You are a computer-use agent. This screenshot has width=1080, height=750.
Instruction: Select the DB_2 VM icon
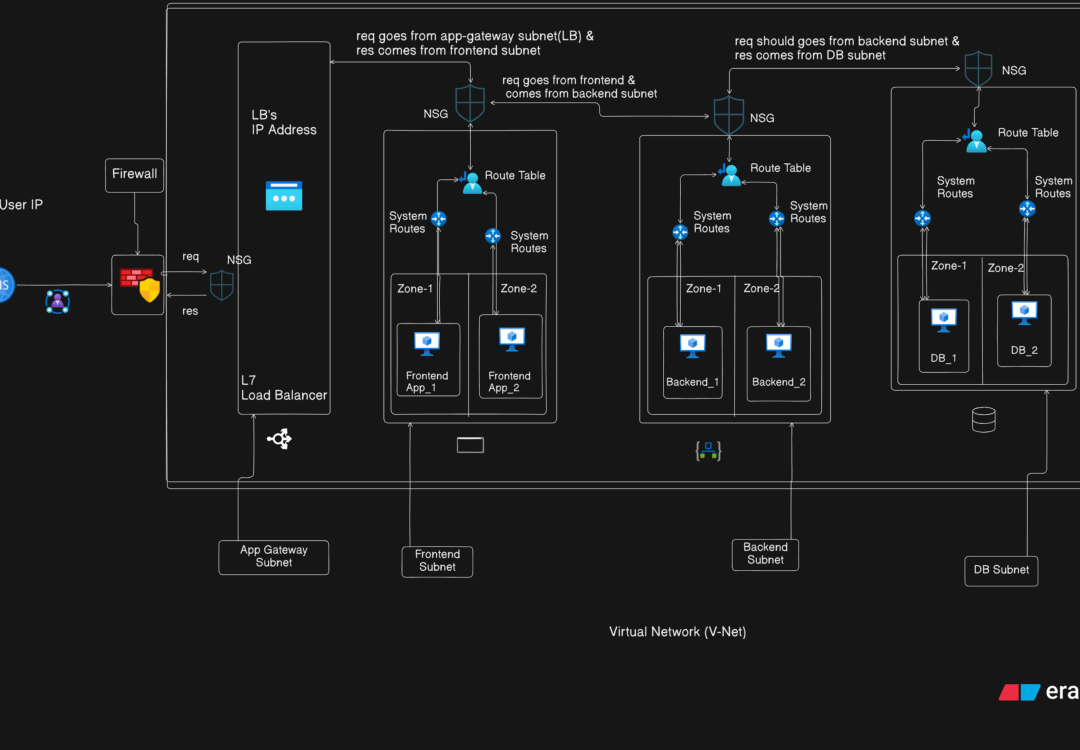coord(1024,313)
